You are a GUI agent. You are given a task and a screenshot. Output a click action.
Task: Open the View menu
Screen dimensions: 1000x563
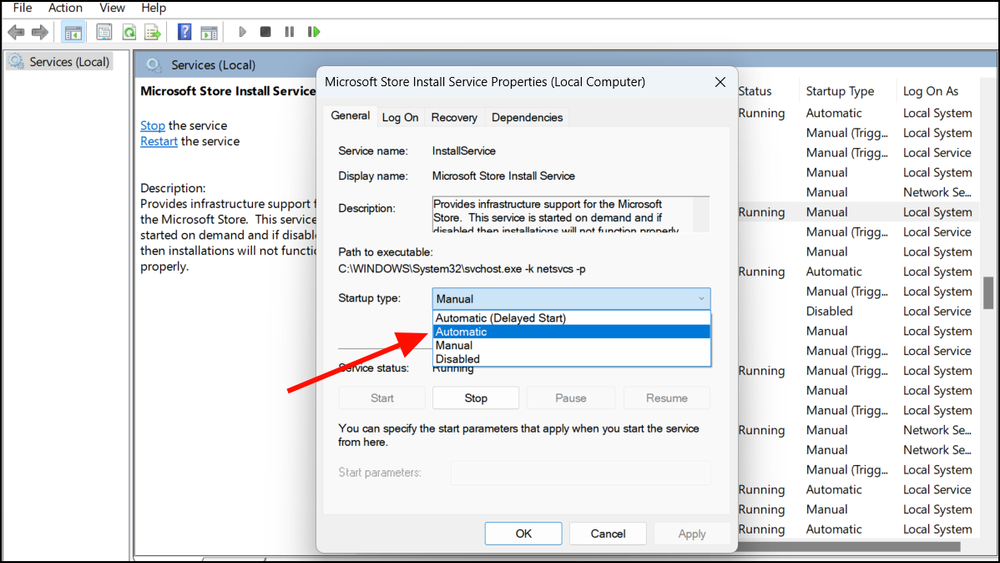[112, 8]
